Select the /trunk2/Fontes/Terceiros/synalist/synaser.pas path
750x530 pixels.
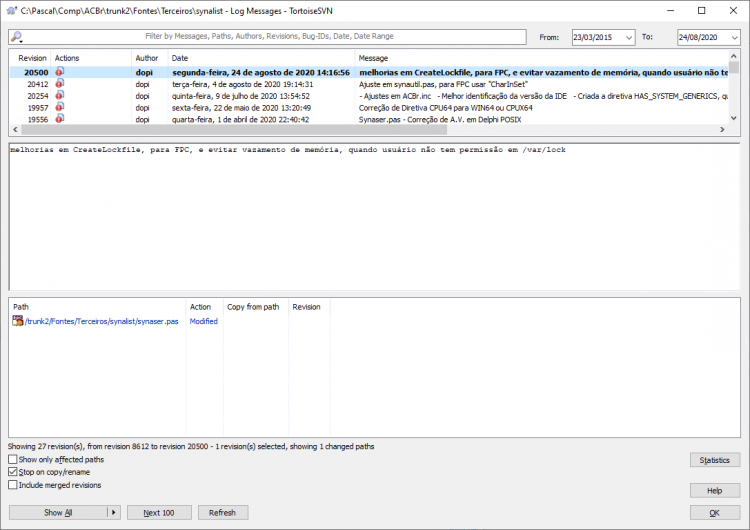pyautogui.click(x=101, y=321)
